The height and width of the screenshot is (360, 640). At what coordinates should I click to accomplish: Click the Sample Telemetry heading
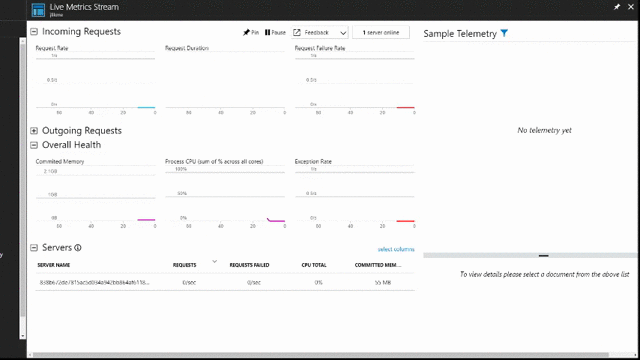(x=460, y=33)
